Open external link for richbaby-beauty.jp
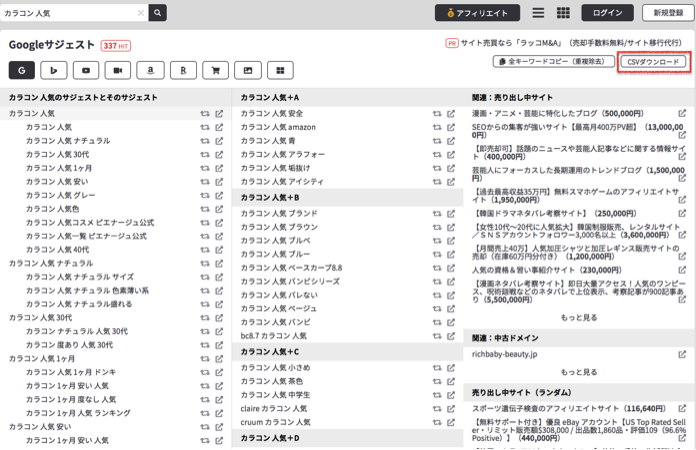696x450 pixels. tap(682, 354)
